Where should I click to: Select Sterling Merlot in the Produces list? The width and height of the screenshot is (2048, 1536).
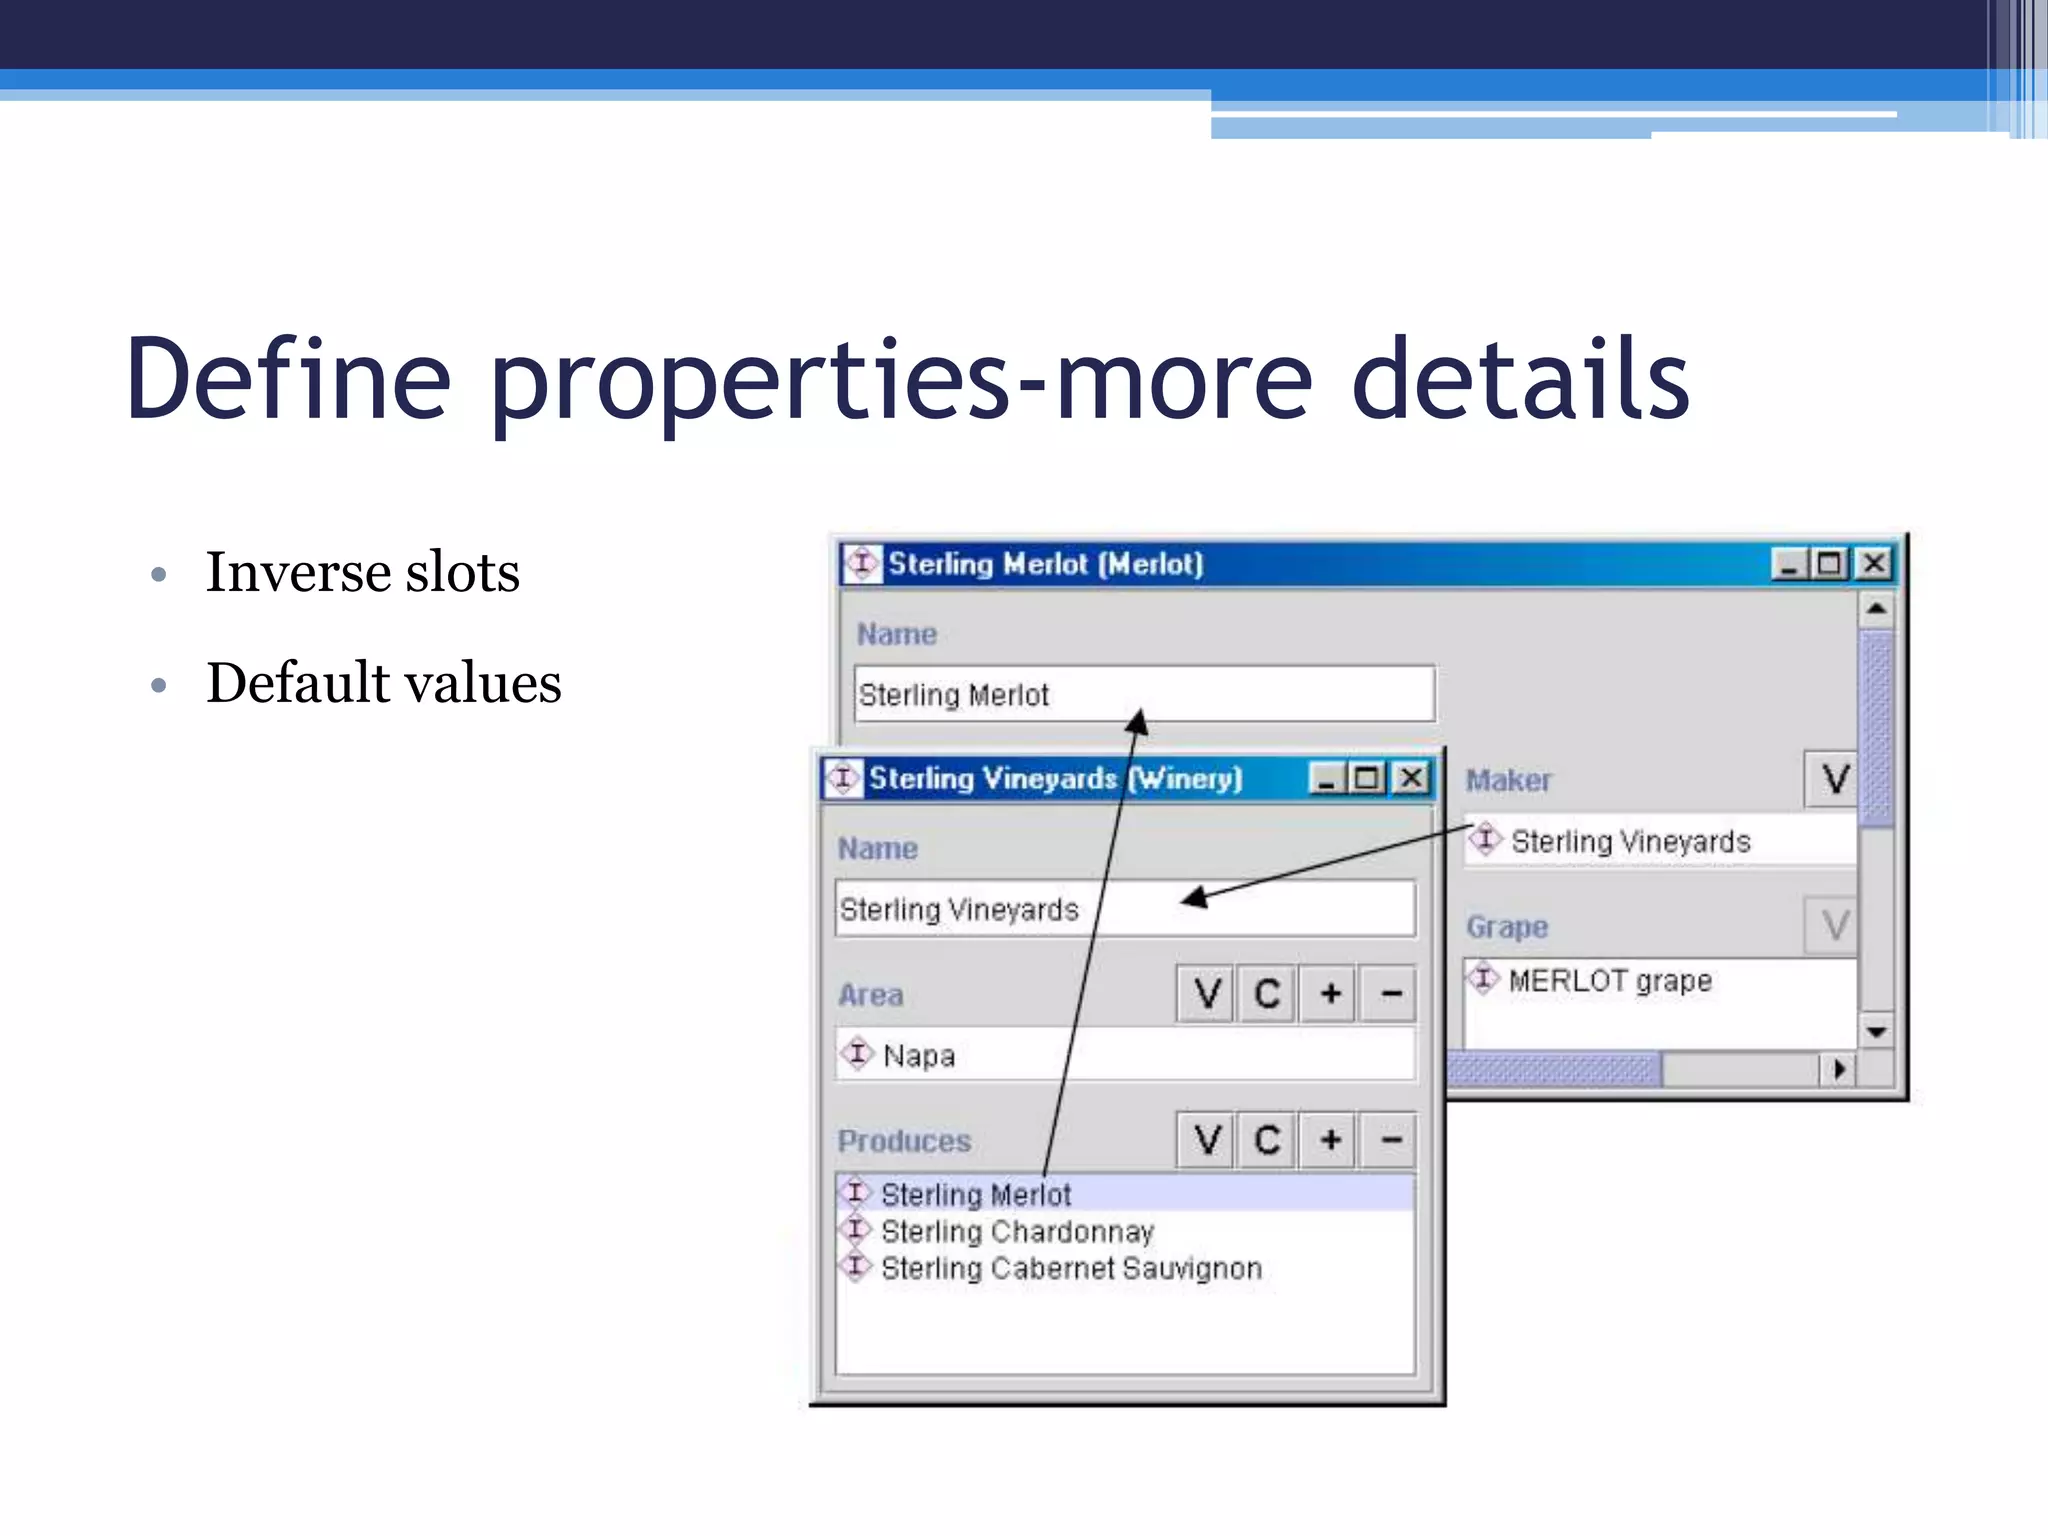(x=1126, y=1194)
